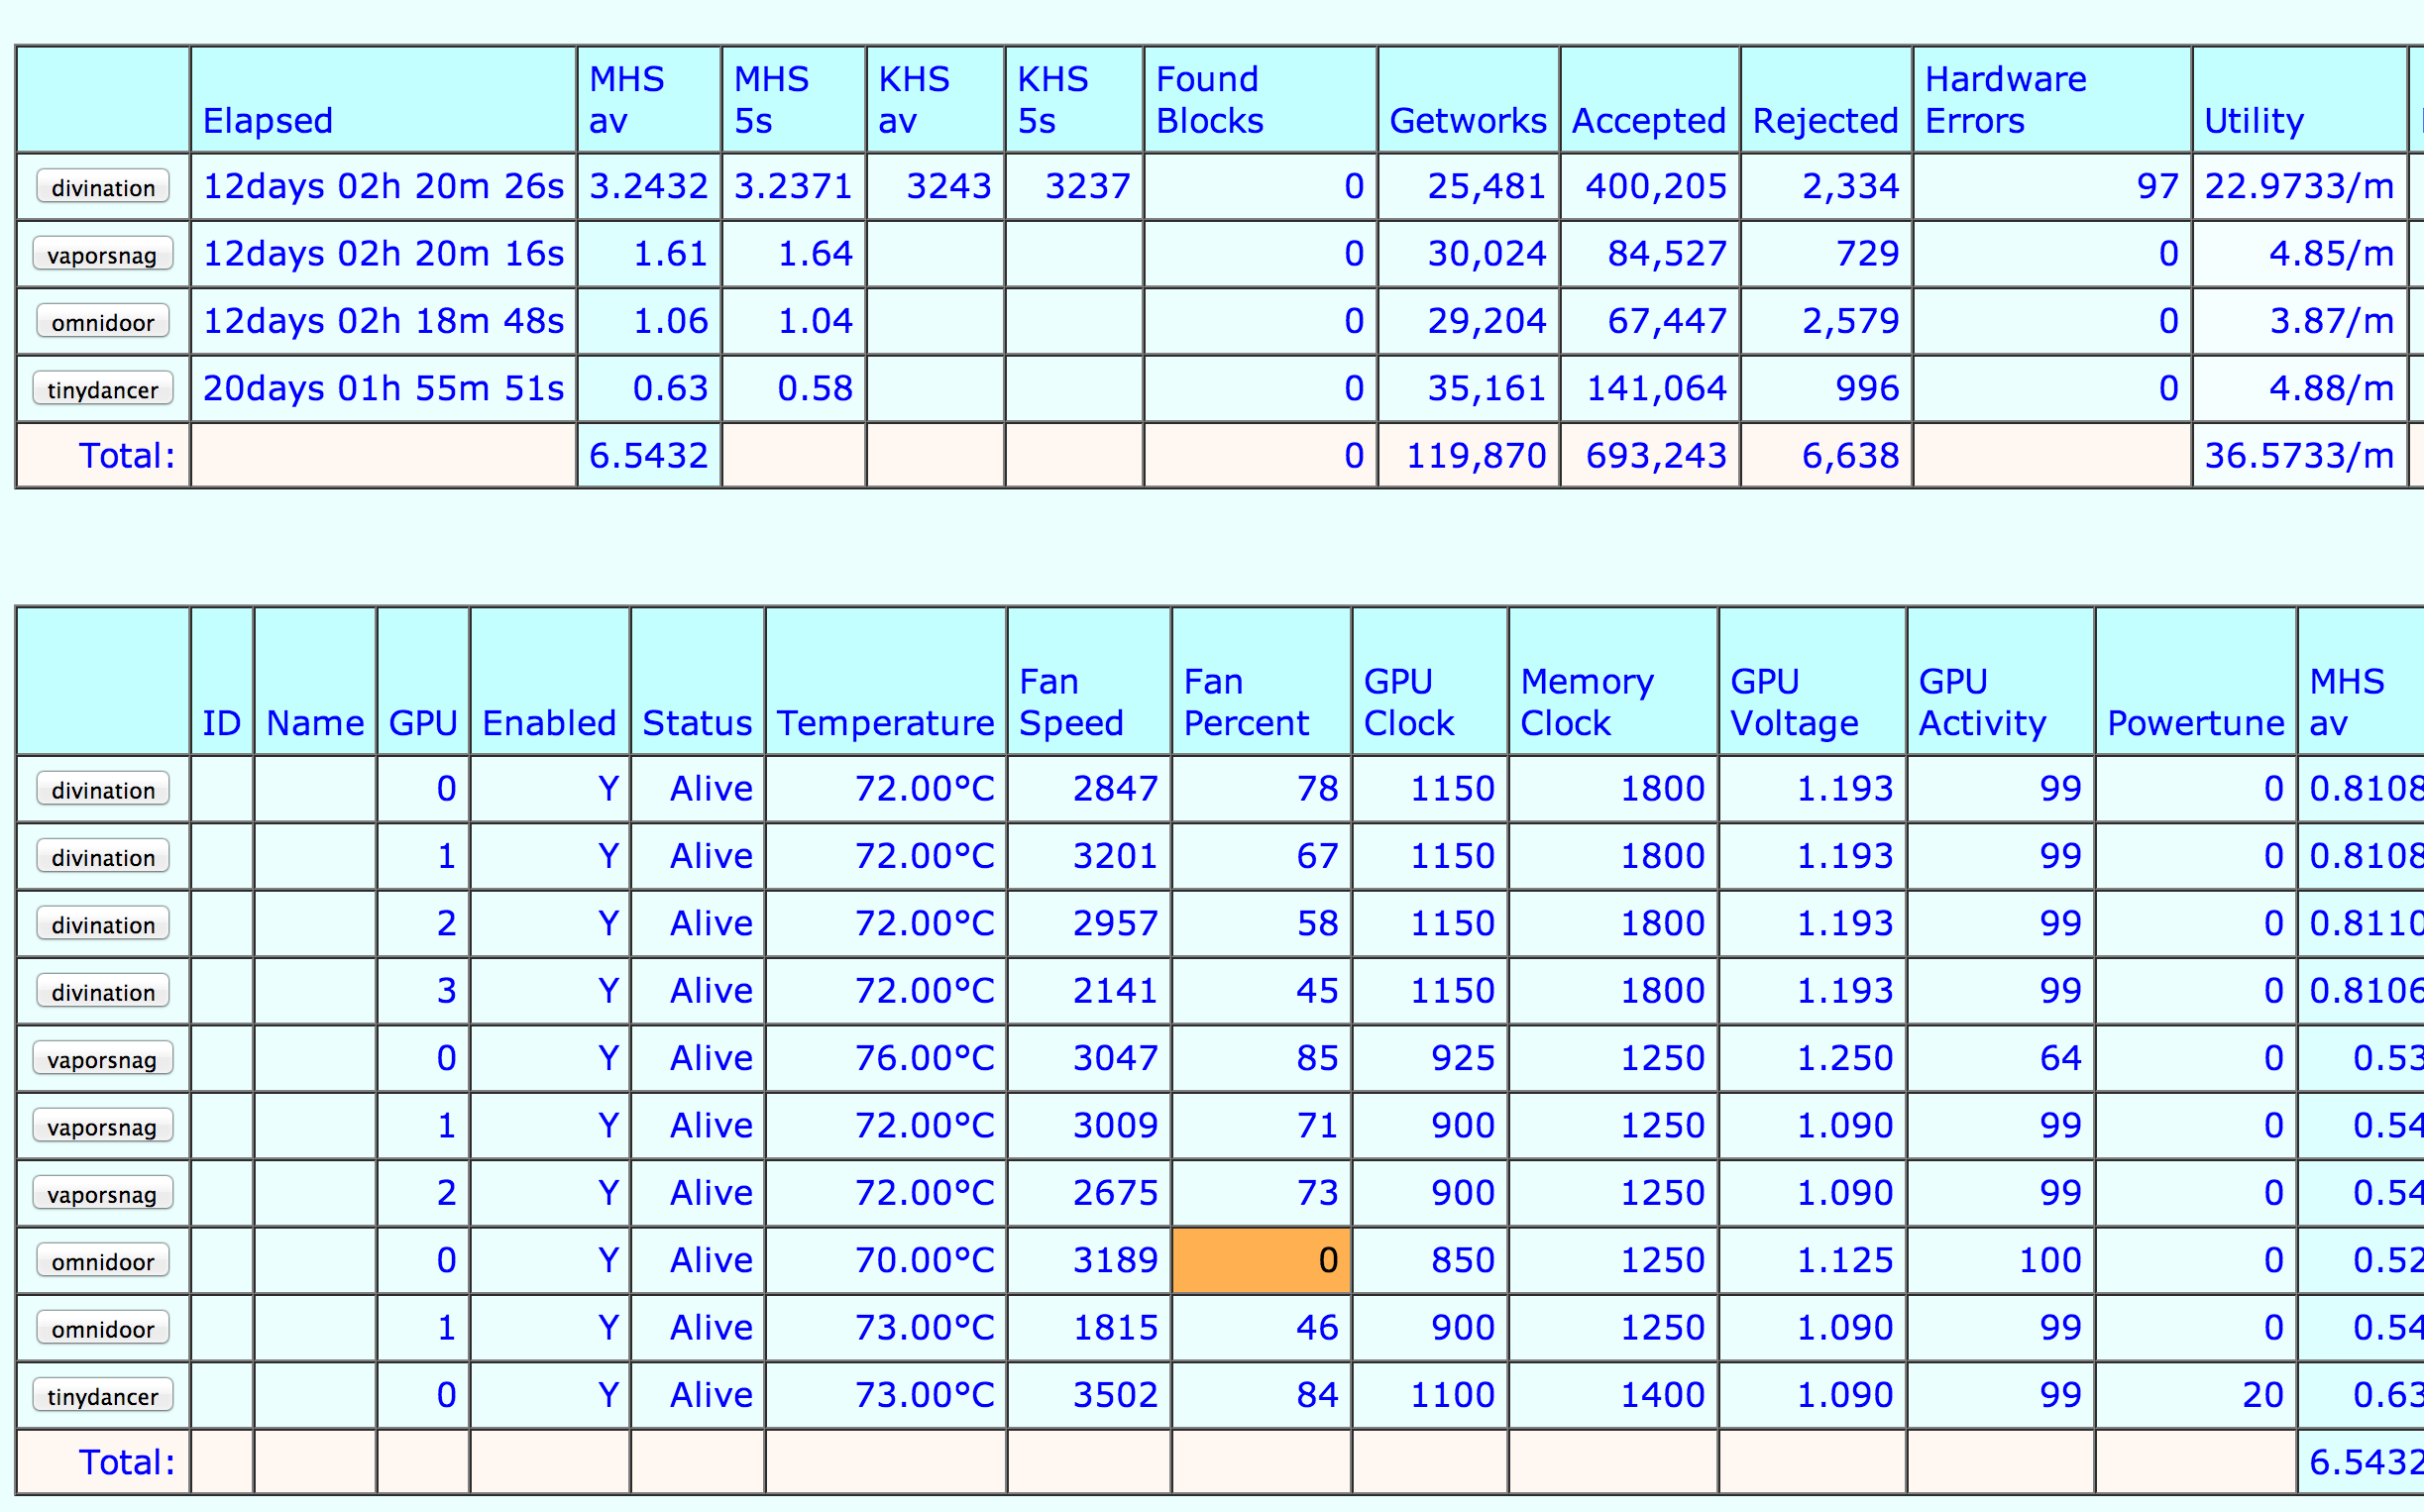Click the KHS av value 3243
This screenshot has height=1512, width=2424.
pyautogui.click(x=949, y=186)
